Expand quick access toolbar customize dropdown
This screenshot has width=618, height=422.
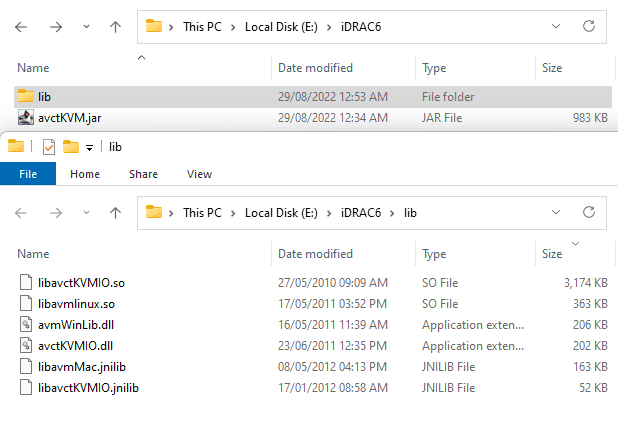click(x=89, y=148)
